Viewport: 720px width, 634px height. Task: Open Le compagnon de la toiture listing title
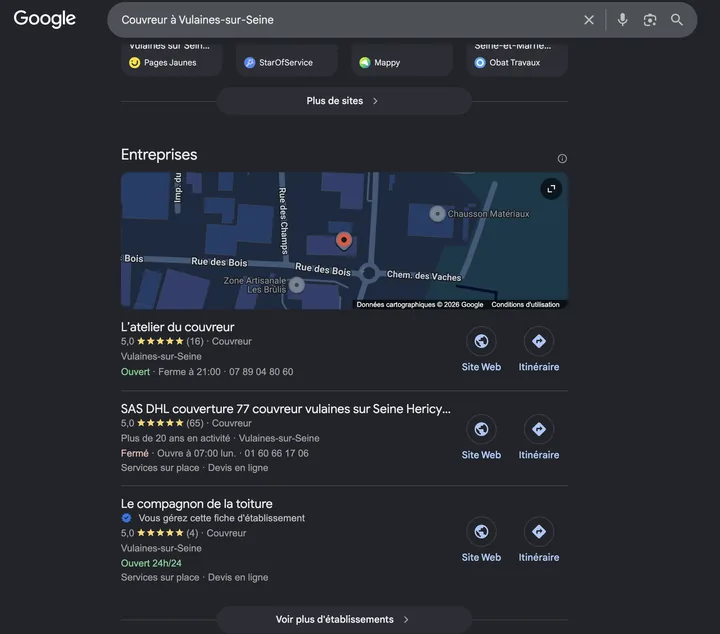point(197,504)
